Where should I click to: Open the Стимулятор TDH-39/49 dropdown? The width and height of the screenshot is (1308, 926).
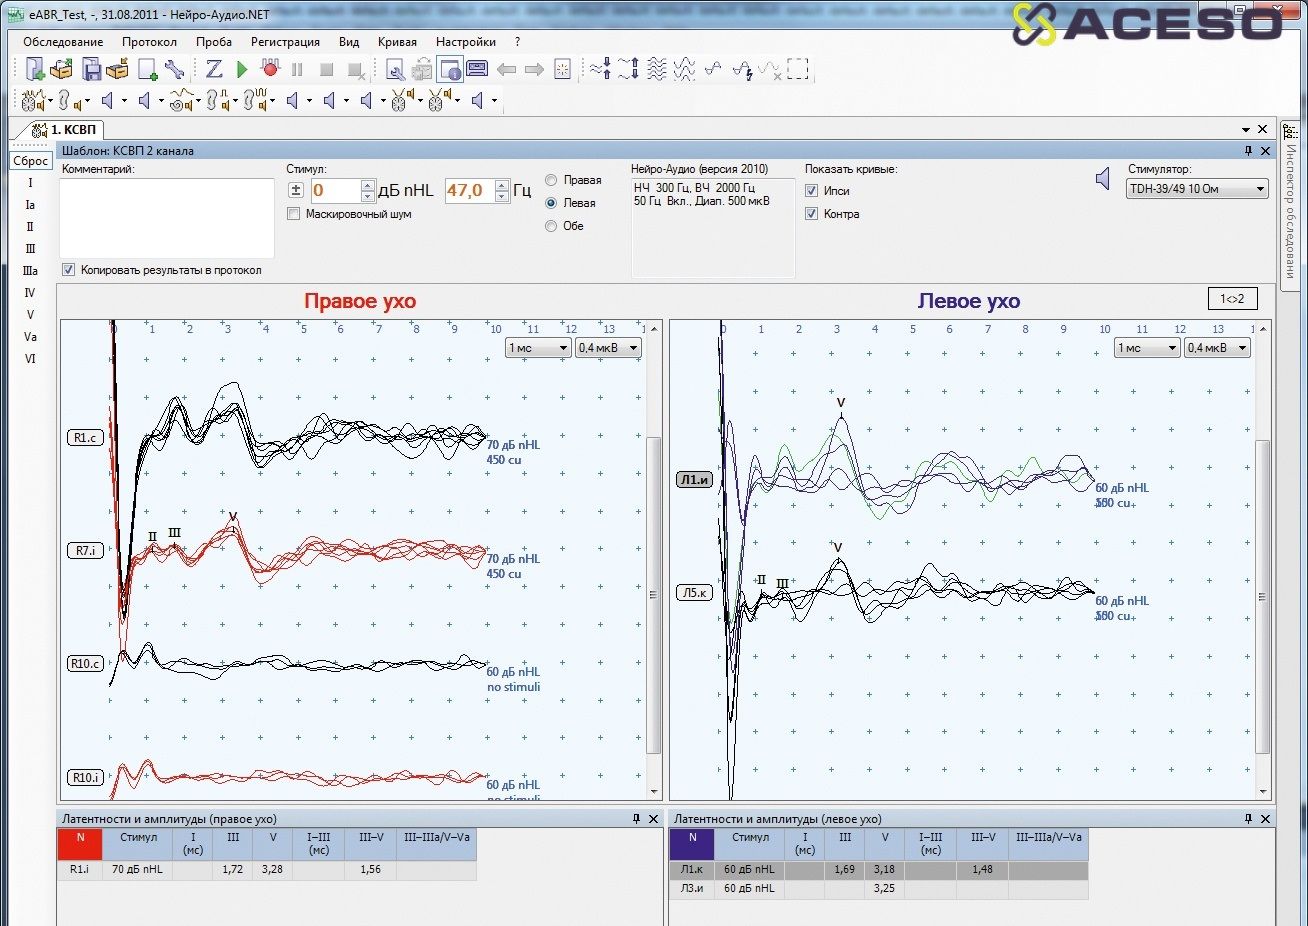pos(1196,189)
